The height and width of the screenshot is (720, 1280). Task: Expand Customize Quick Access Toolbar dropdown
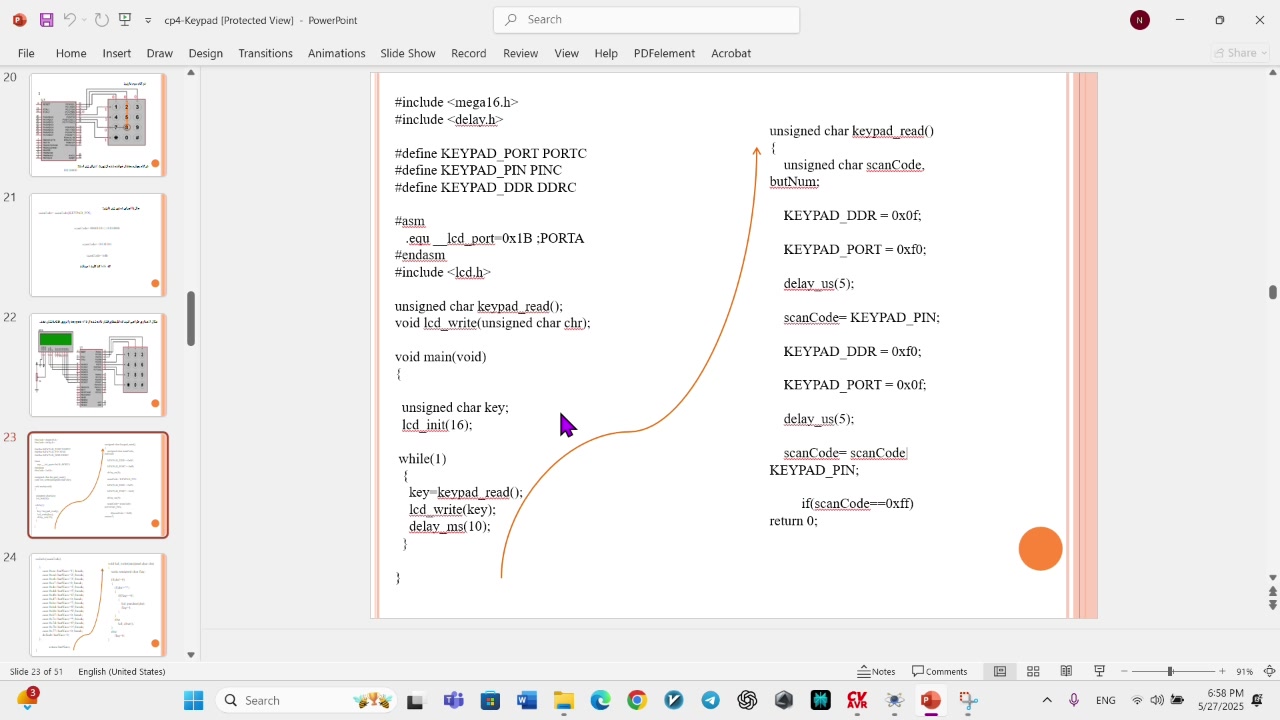(148, 21)
